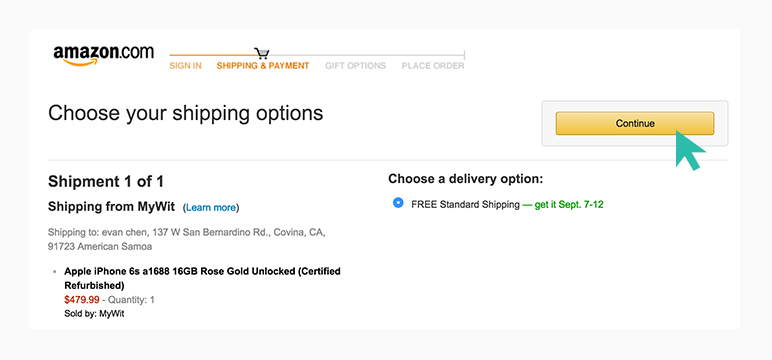The height and width of the screenshot is (360, 772).
Task: Select the SHIPPING & PAYMENT step
Action: (263, 65)
